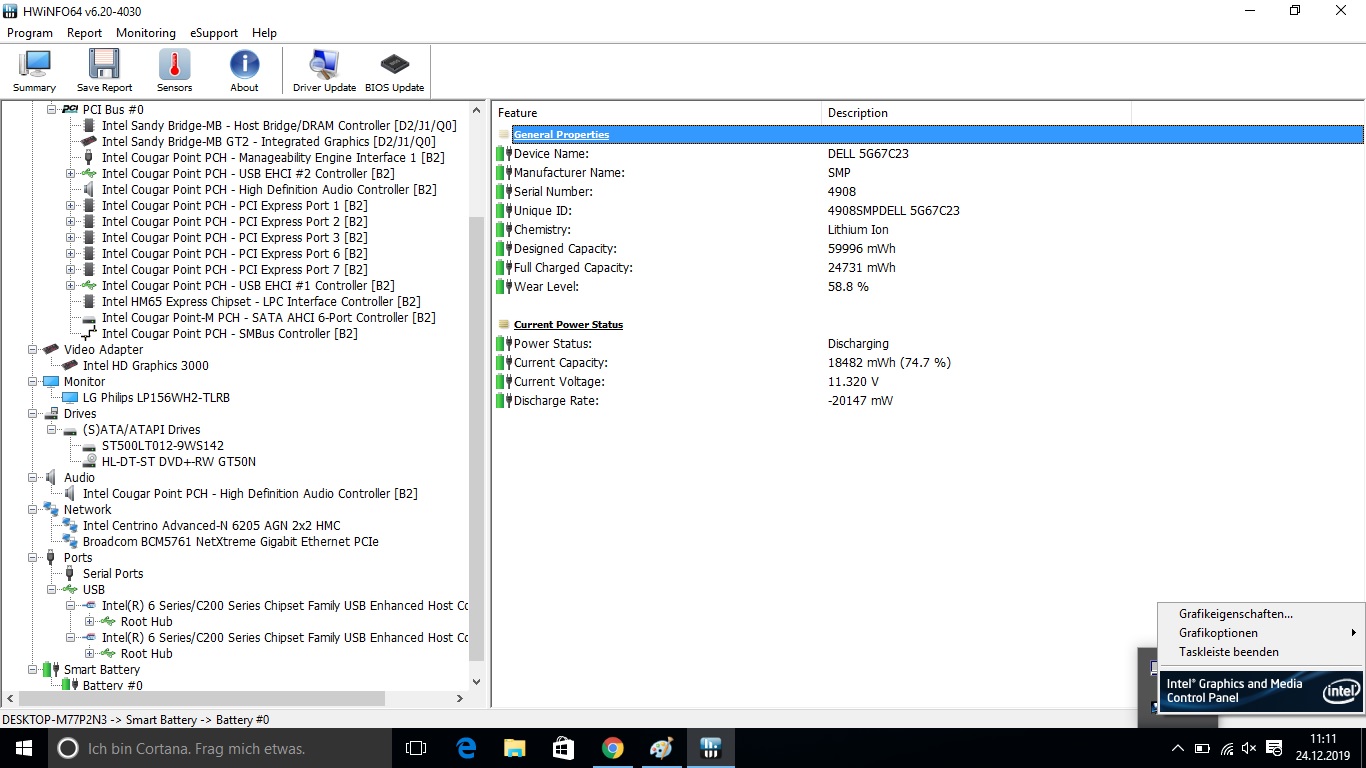
Task: Click the Network category icon
Action: click(51, 509)
